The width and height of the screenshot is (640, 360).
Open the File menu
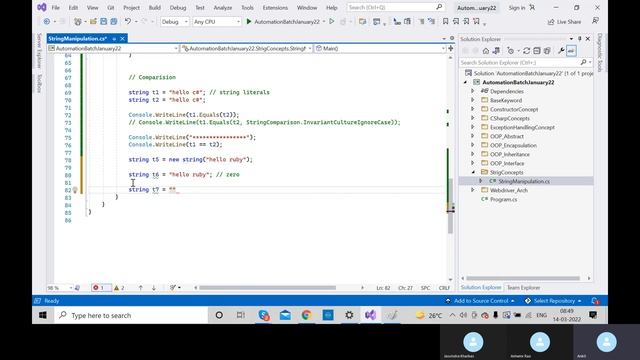56,8
